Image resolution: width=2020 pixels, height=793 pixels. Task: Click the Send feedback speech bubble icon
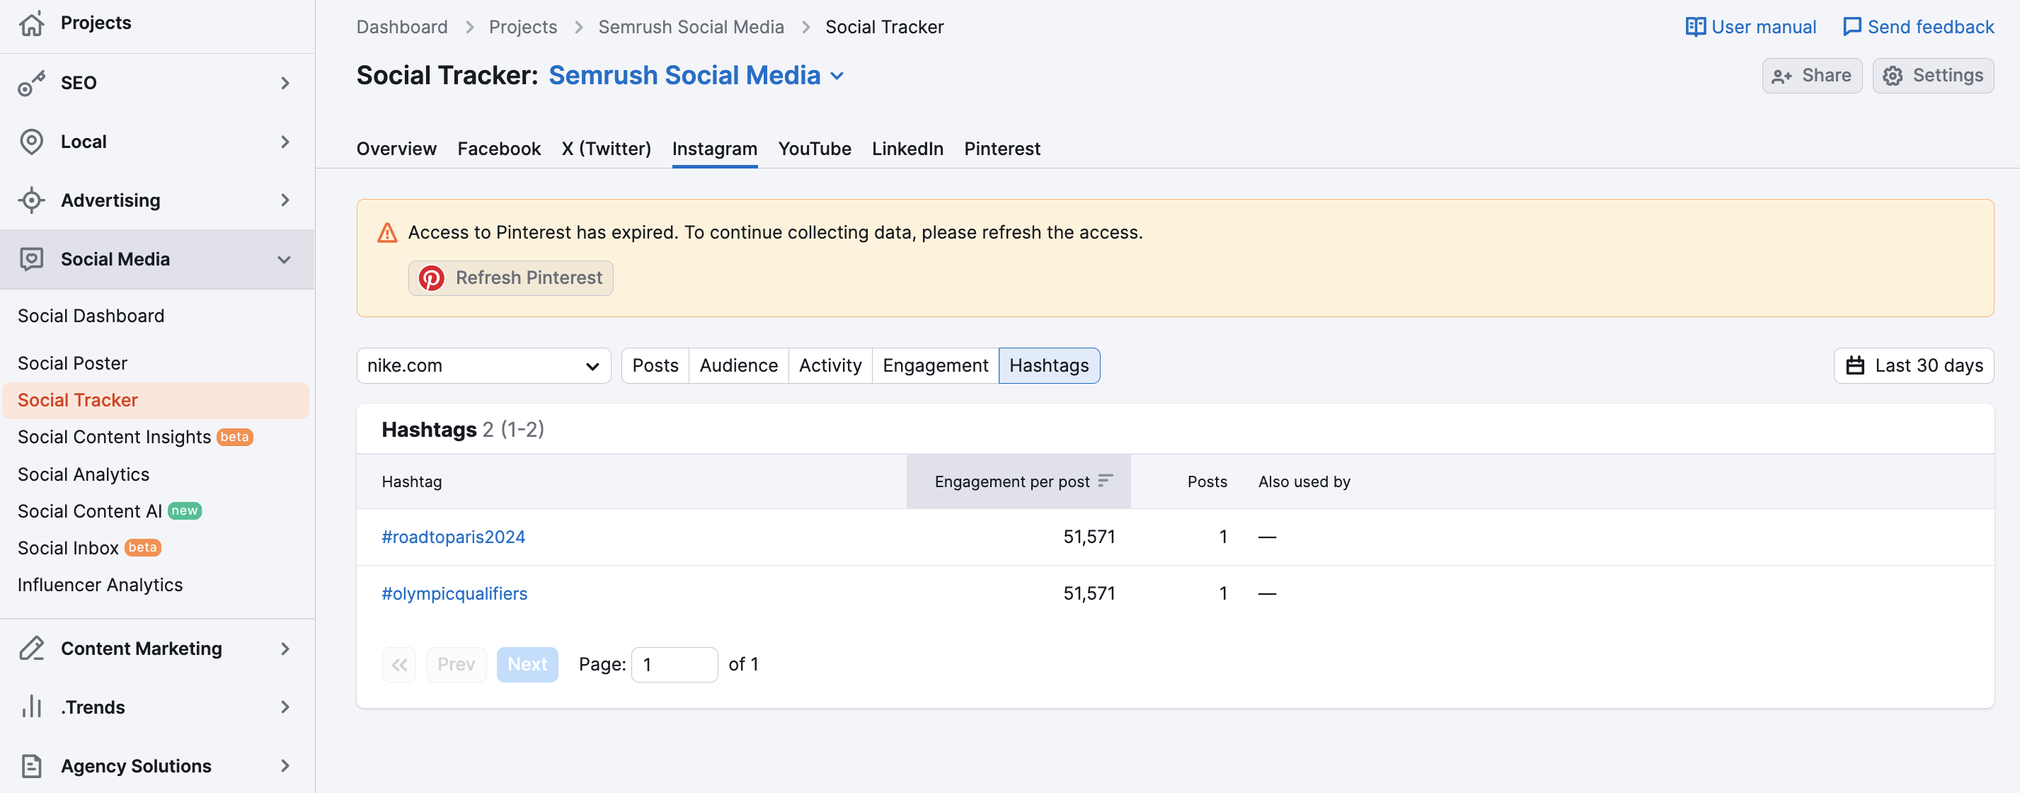click(1852, 27)
